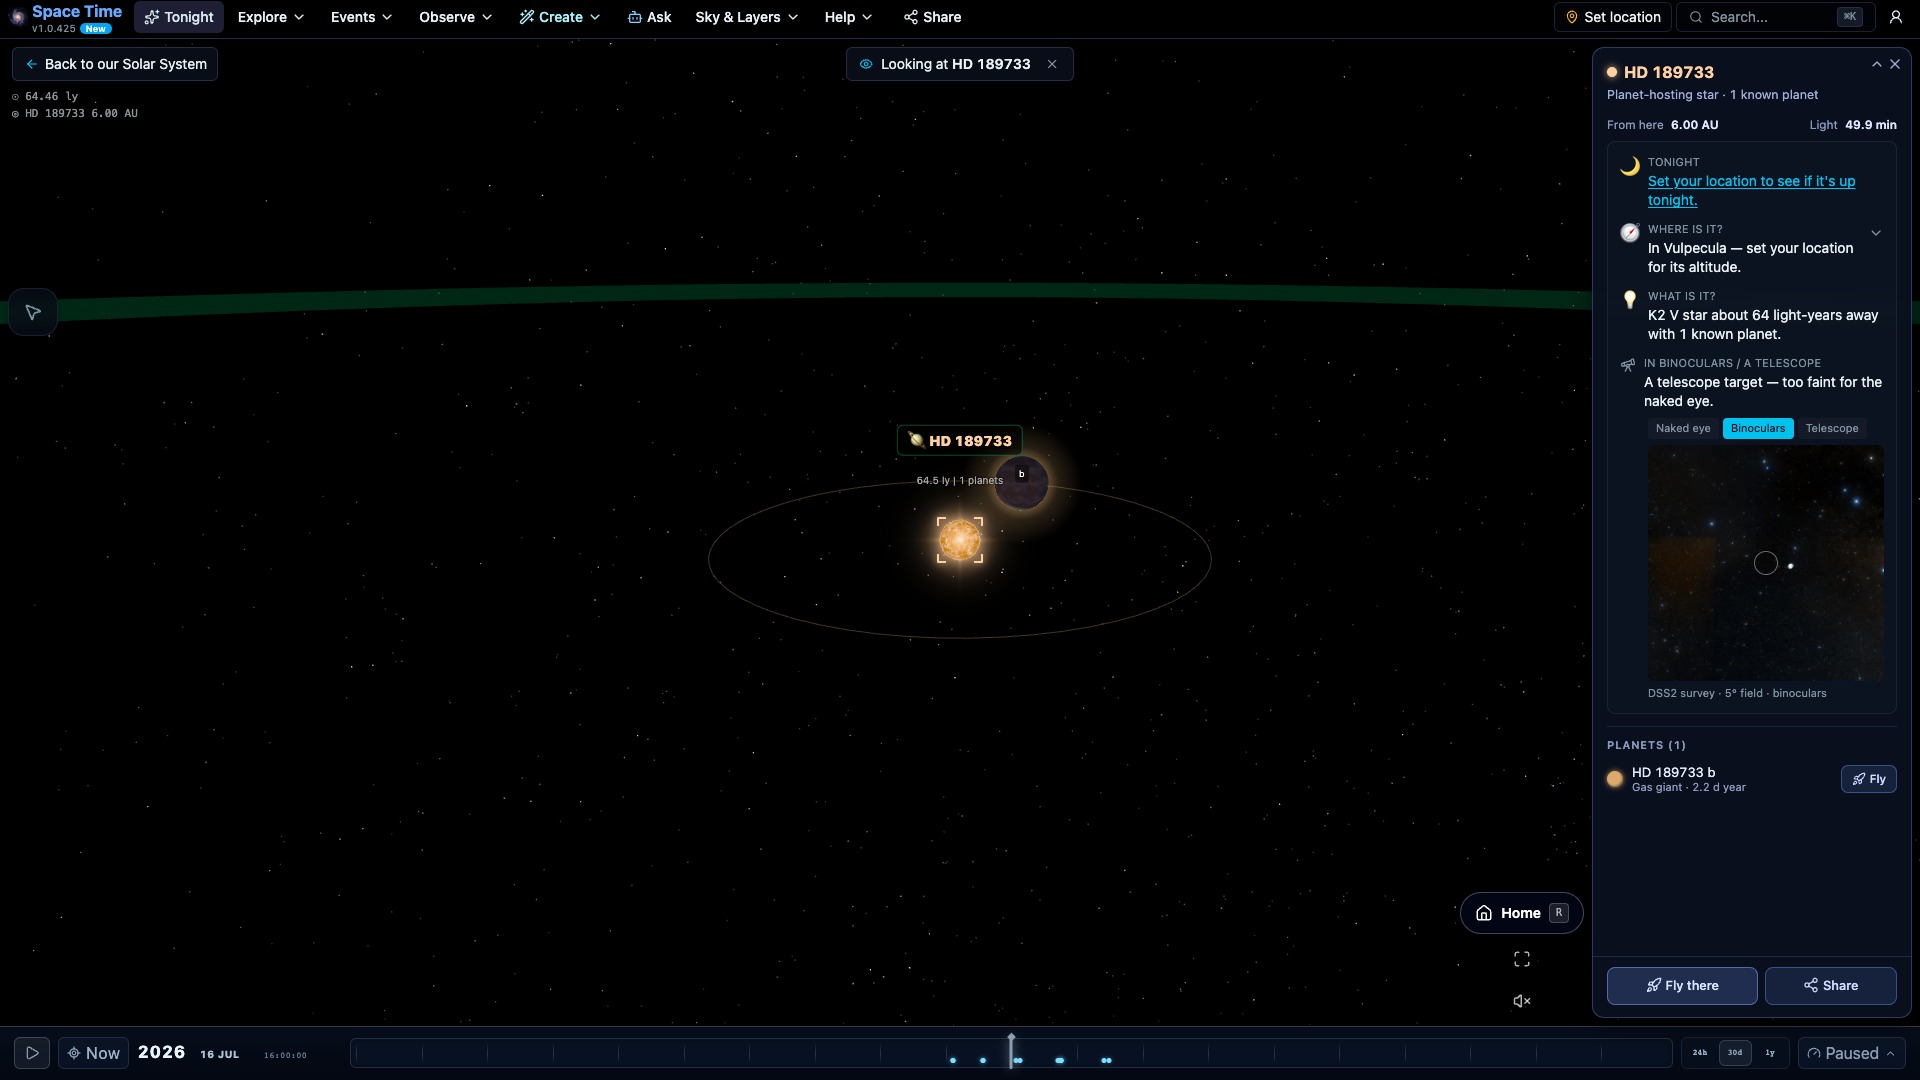Click the compass Where is it icon
1920x1080 pixels.
[1630, 233]
